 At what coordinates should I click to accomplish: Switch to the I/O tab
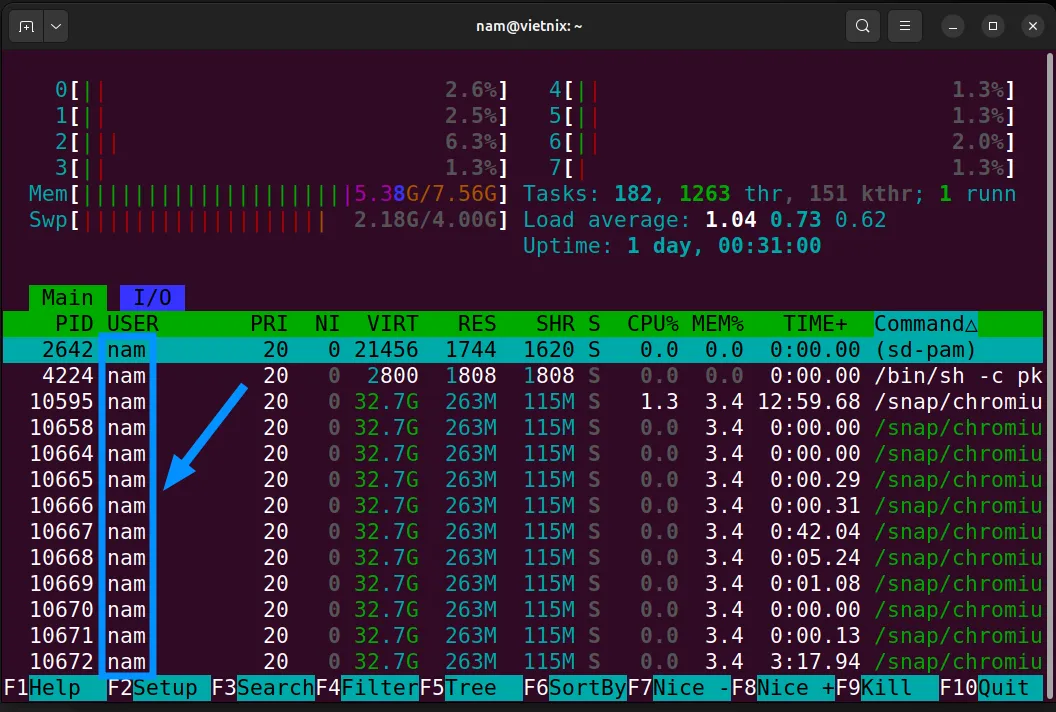pos(152,298)
